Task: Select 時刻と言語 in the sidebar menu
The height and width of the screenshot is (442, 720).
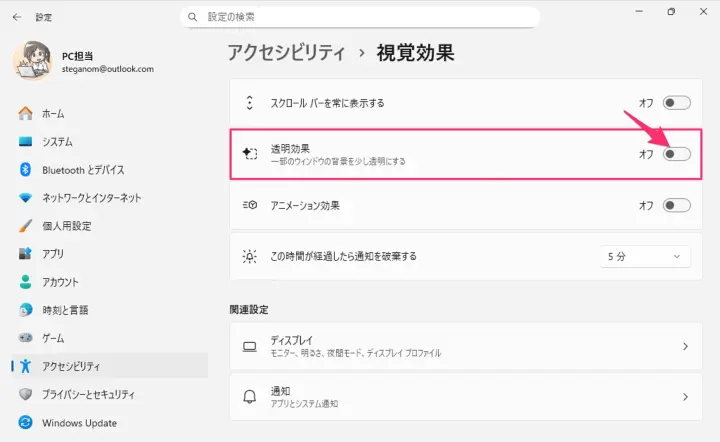Action: click(64, 310)
